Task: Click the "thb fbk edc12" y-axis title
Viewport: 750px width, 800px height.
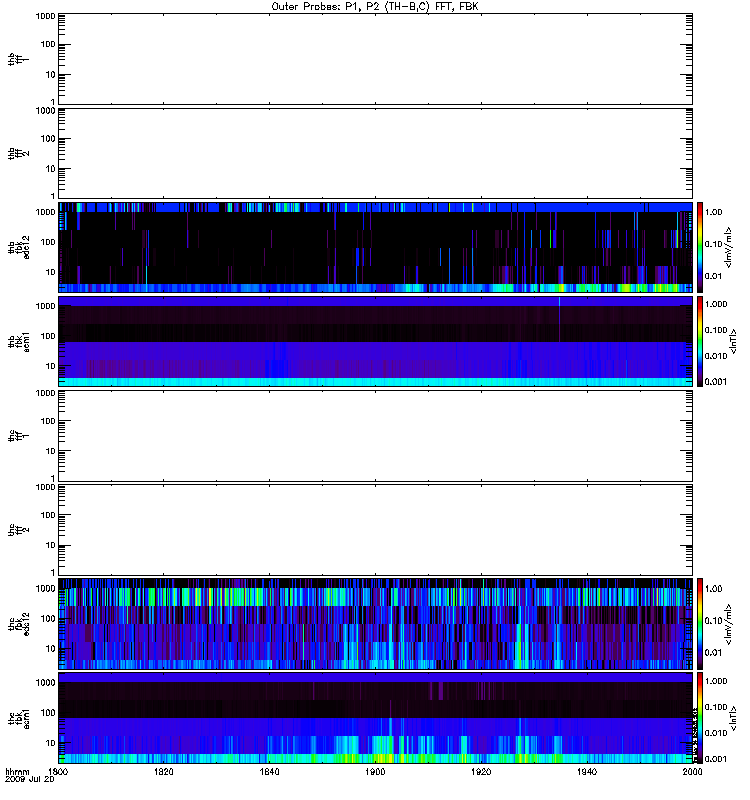Action: pos(19,247)
